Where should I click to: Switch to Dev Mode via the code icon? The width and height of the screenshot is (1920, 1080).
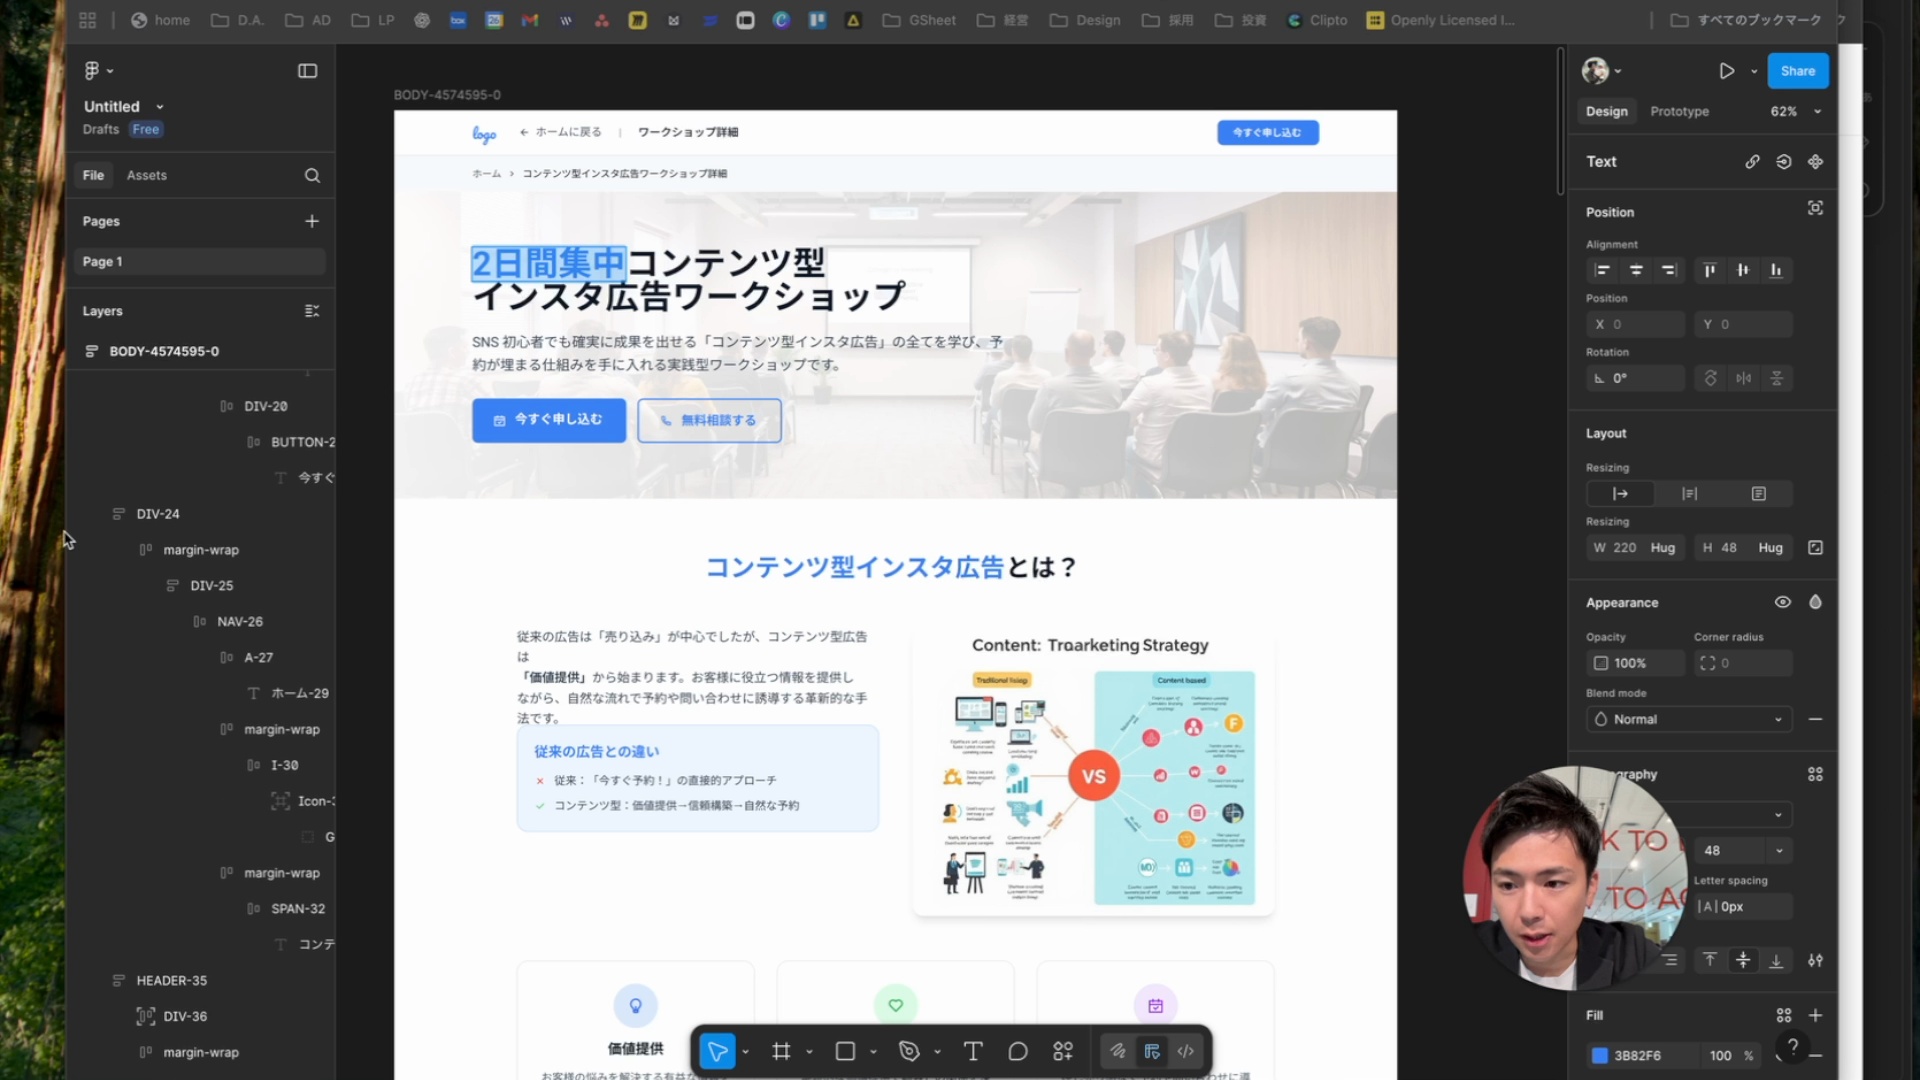(1186, 1051)
